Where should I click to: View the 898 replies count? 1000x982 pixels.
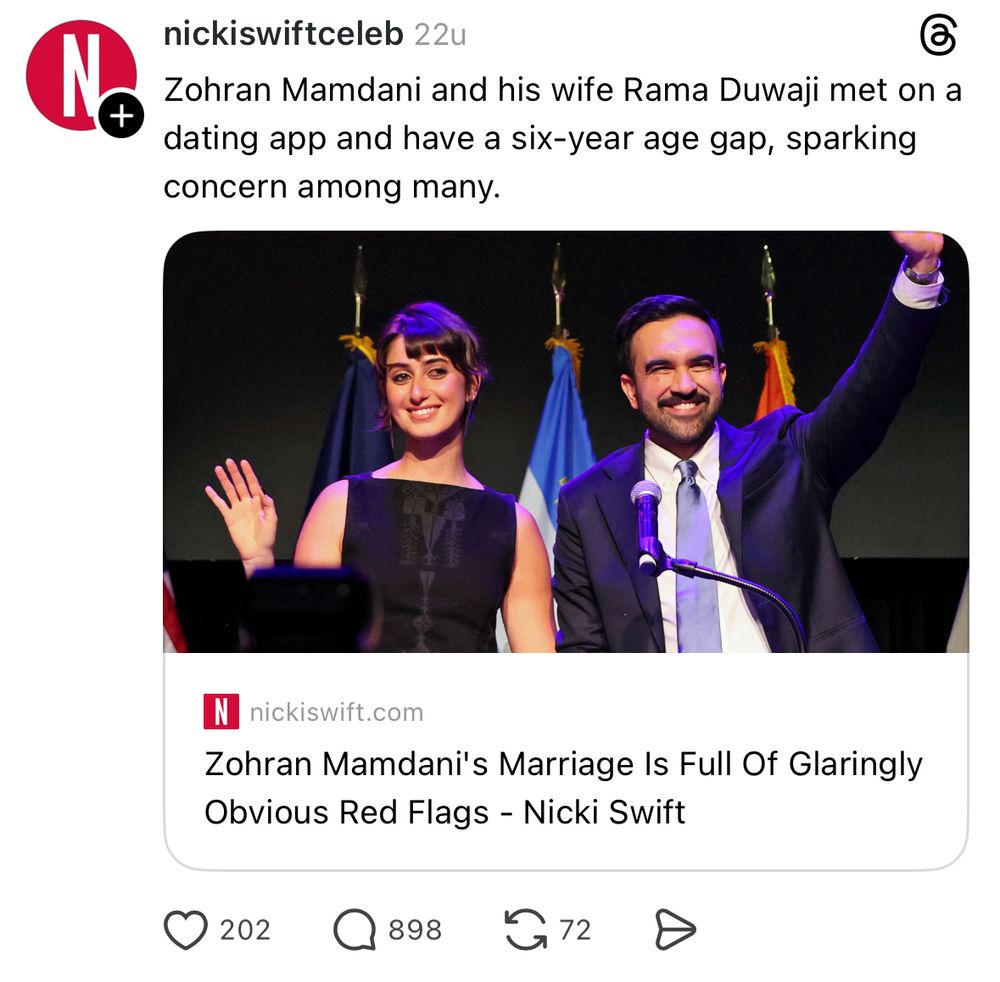(415, 930)
